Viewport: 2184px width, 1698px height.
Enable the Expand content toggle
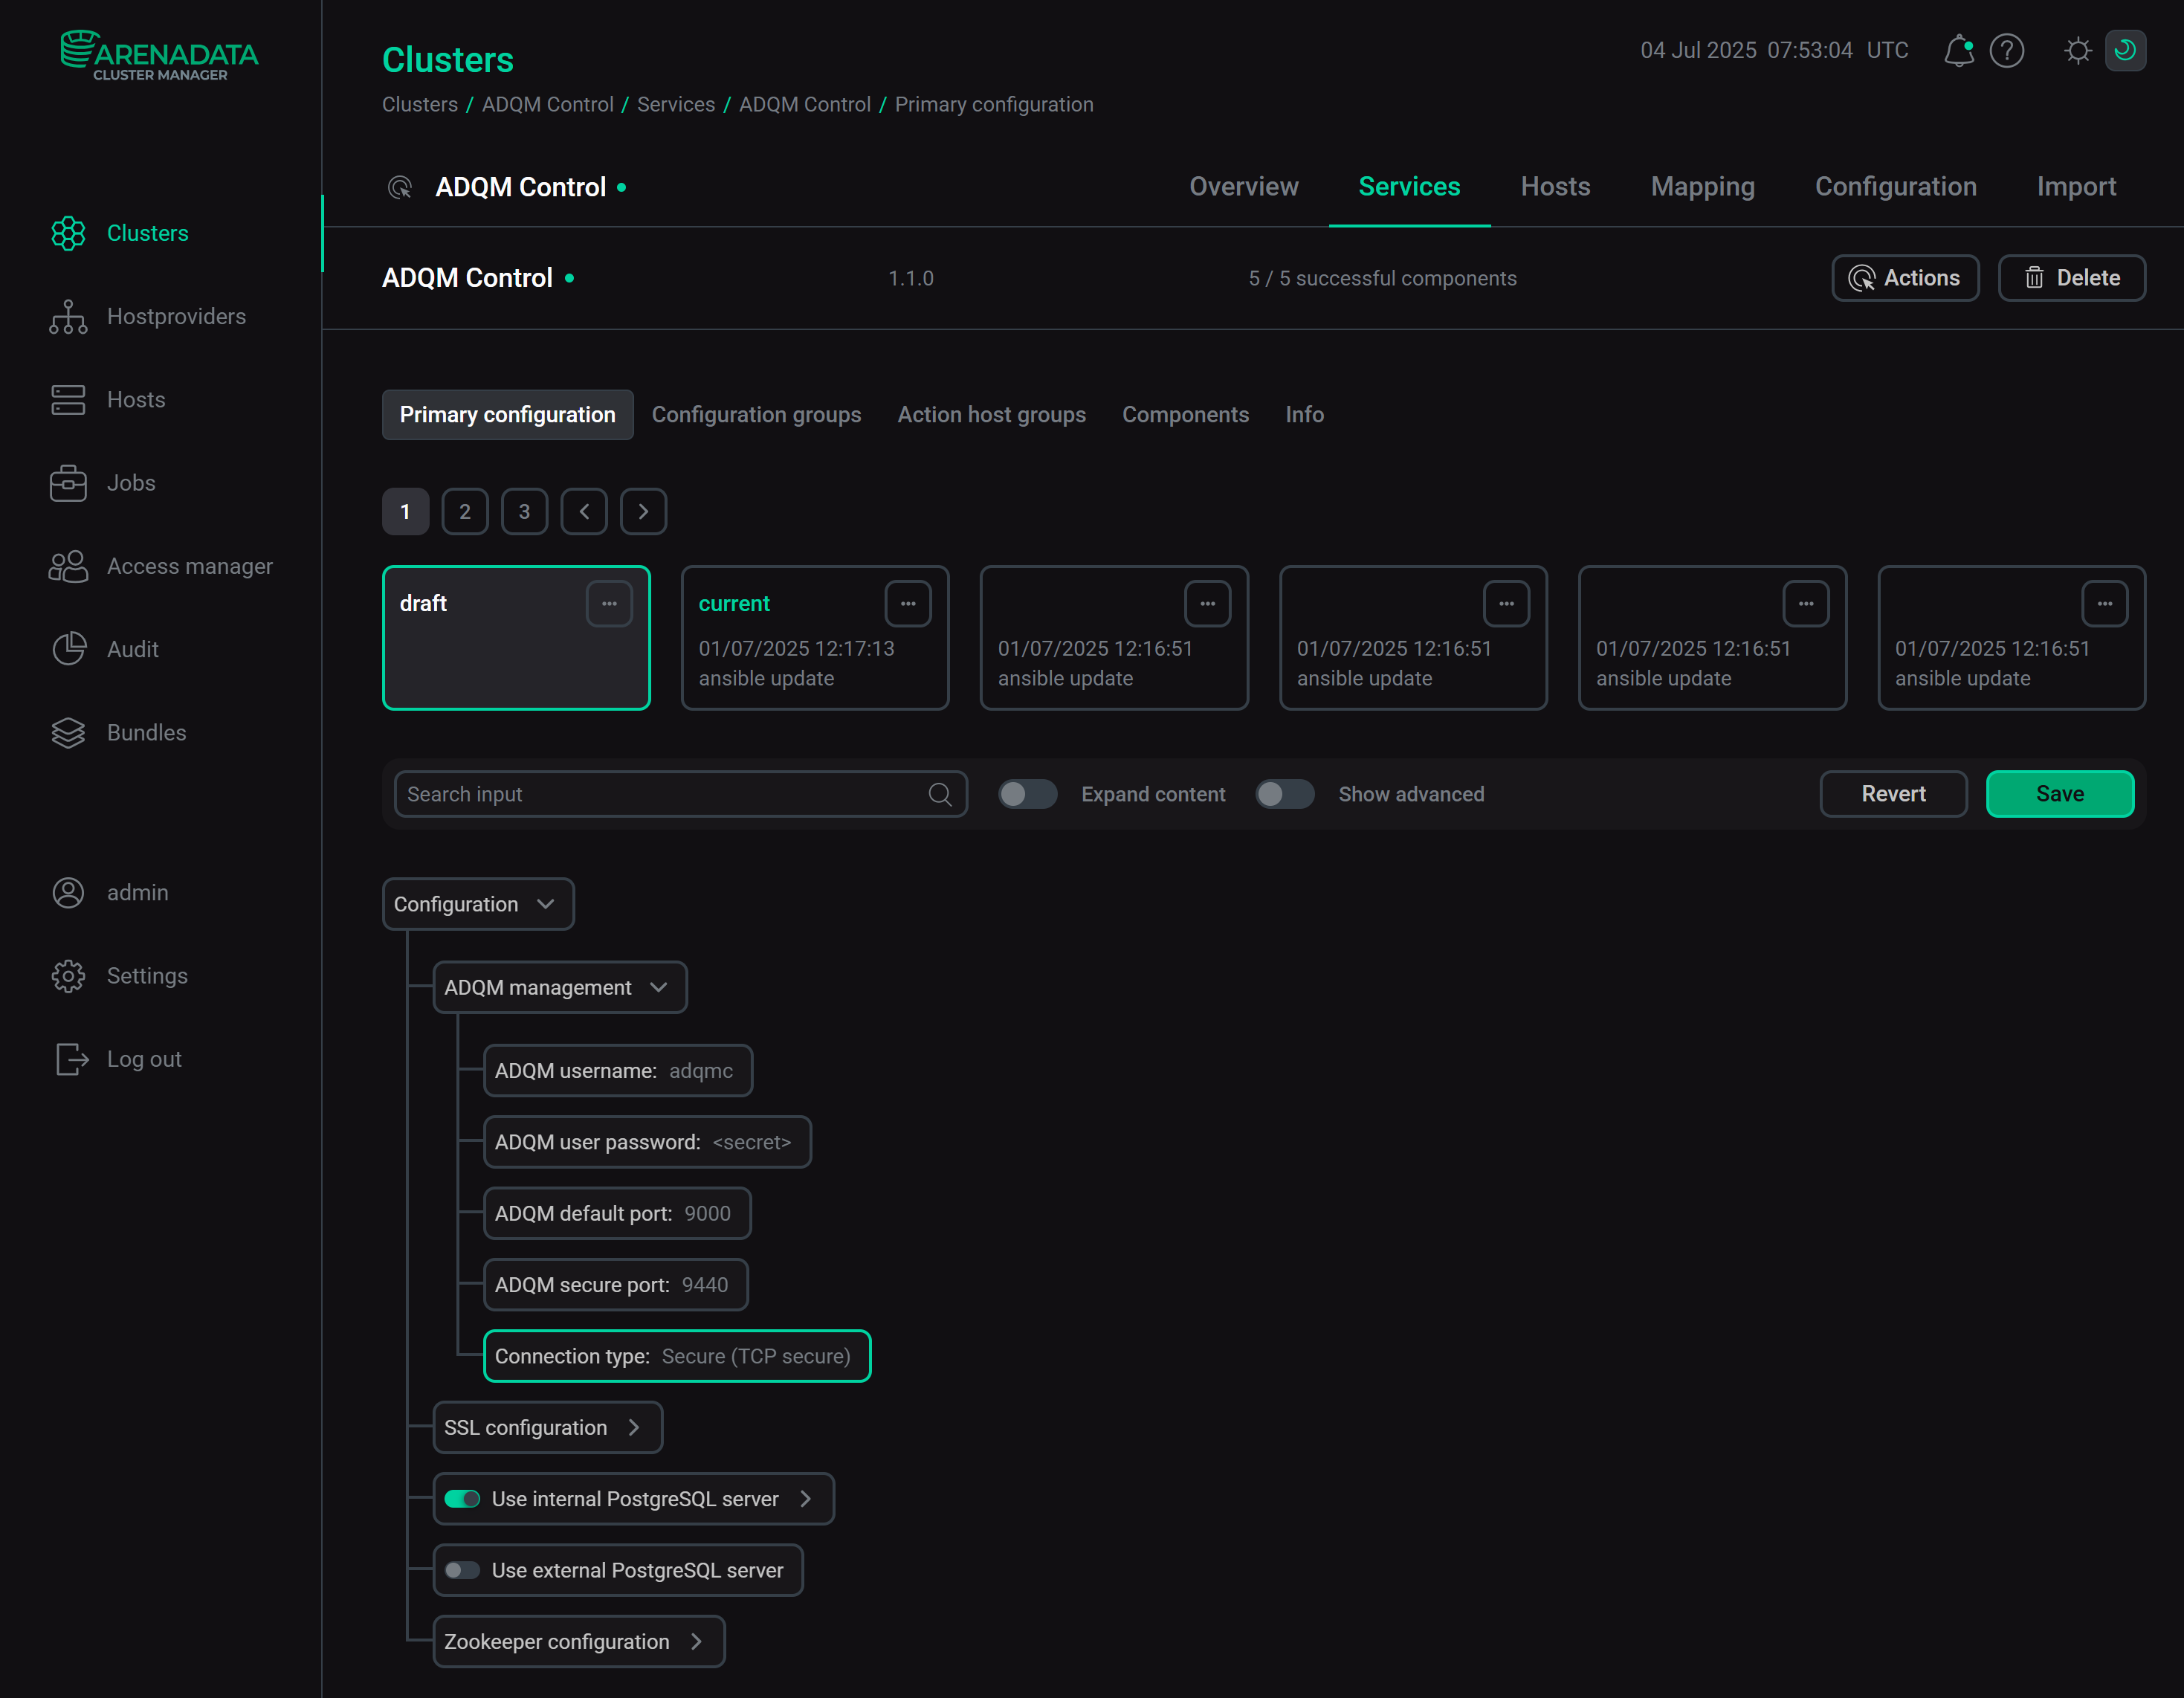coord(1027,794)
